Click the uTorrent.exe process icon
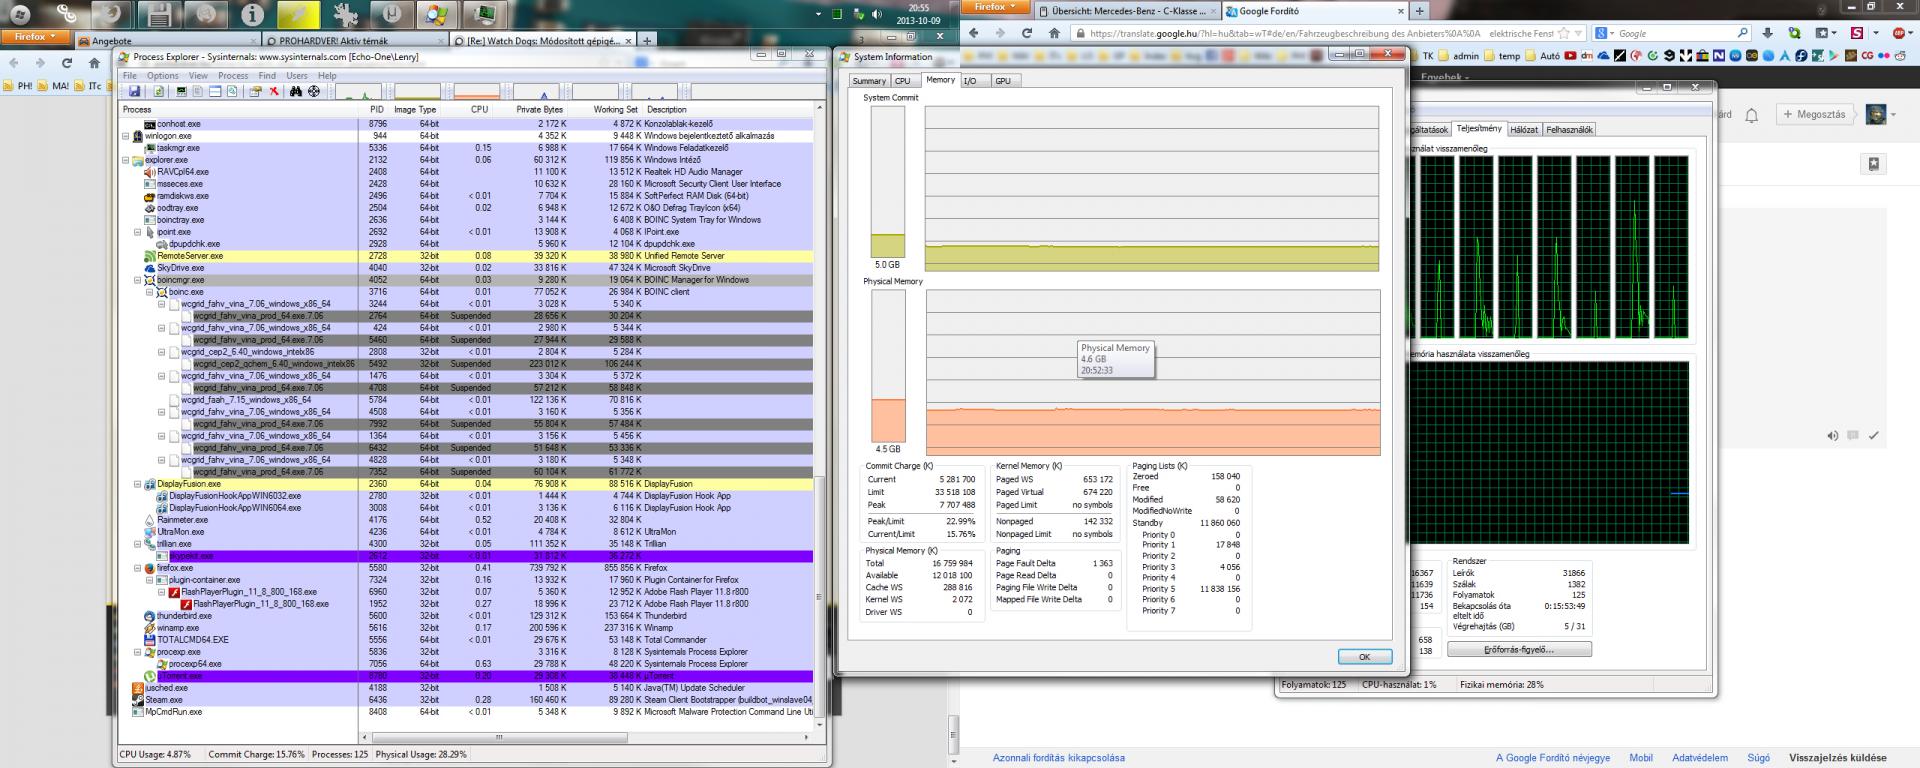Viewport: 1920px width, 768px height. point(150,676)
